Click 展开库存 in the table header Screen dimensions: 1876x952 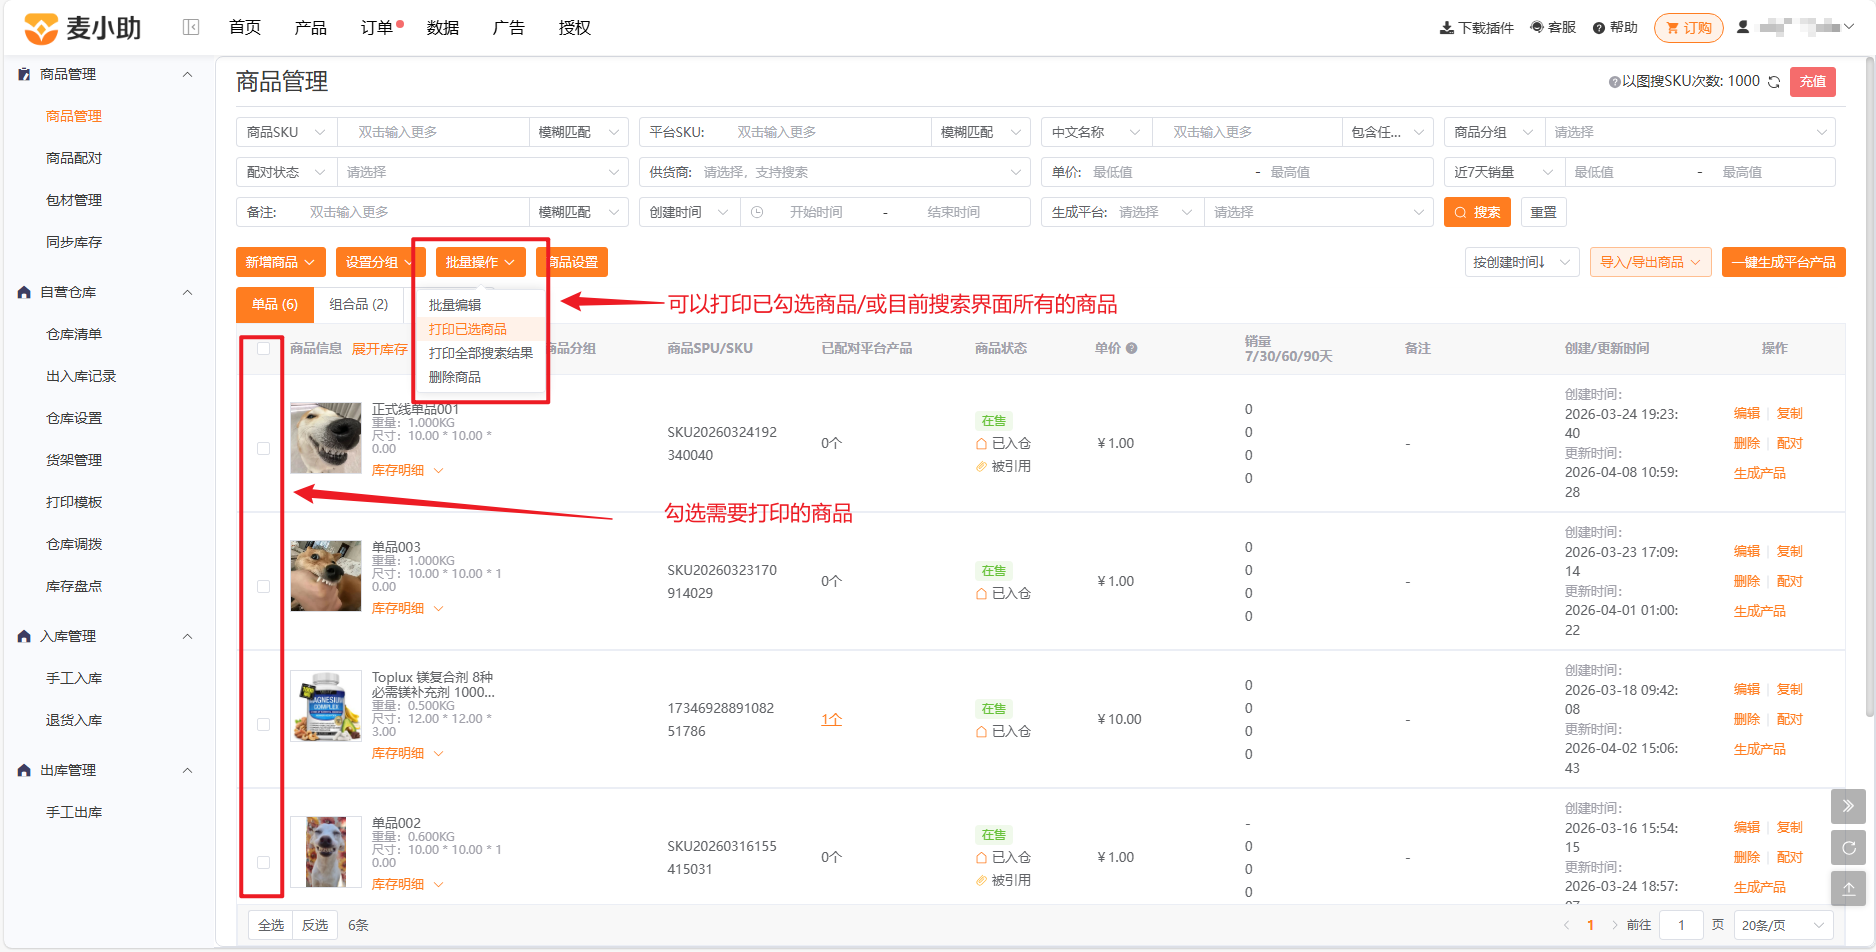click(x=380, y=349)
